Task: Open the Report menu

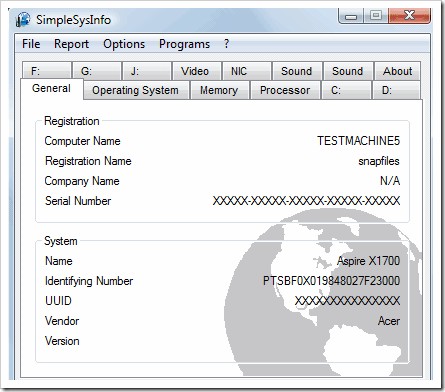Action: pyautogui.click(x=71, y=44)
